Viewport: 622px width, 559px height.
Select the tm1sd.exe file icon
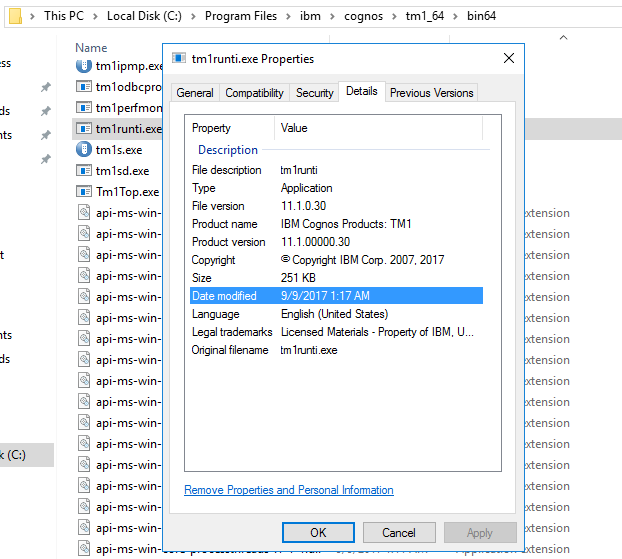(84, 170)
